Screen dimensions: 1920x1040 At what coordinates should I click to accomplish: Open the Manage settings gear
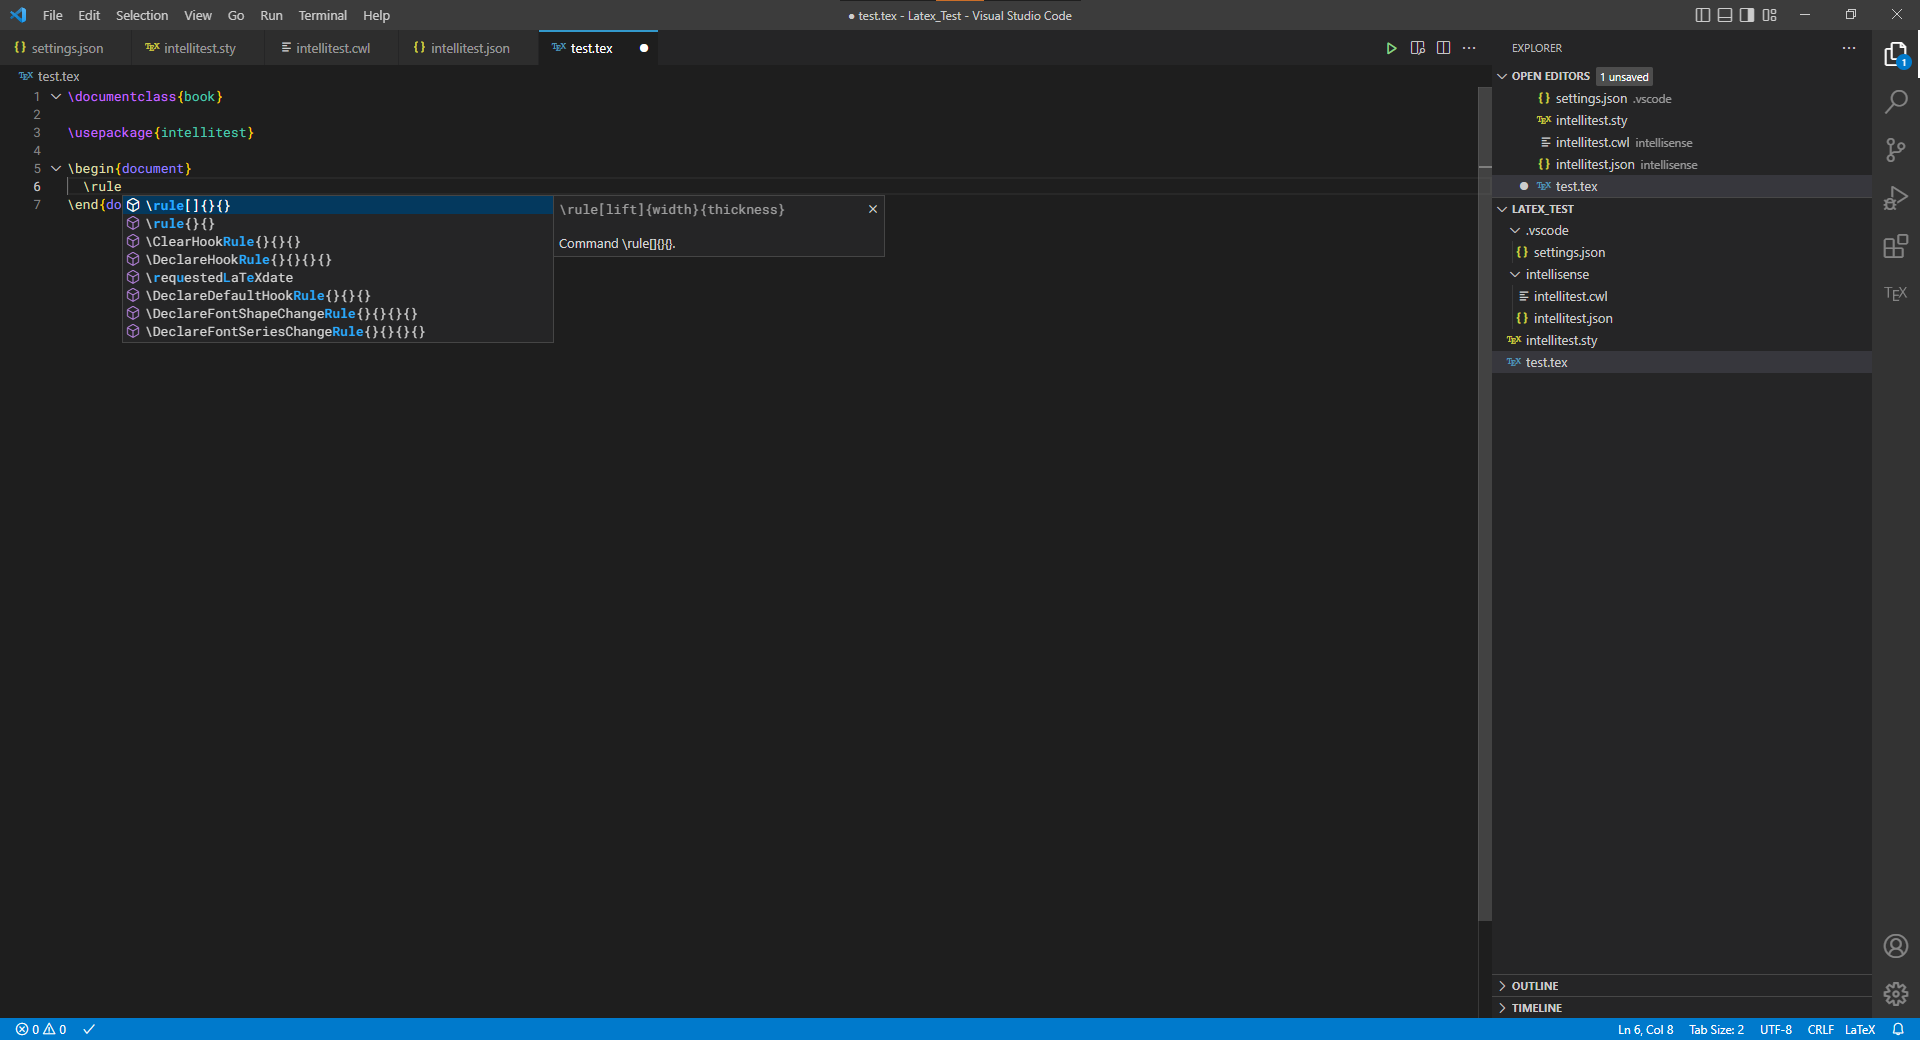tap(1896, 994)
